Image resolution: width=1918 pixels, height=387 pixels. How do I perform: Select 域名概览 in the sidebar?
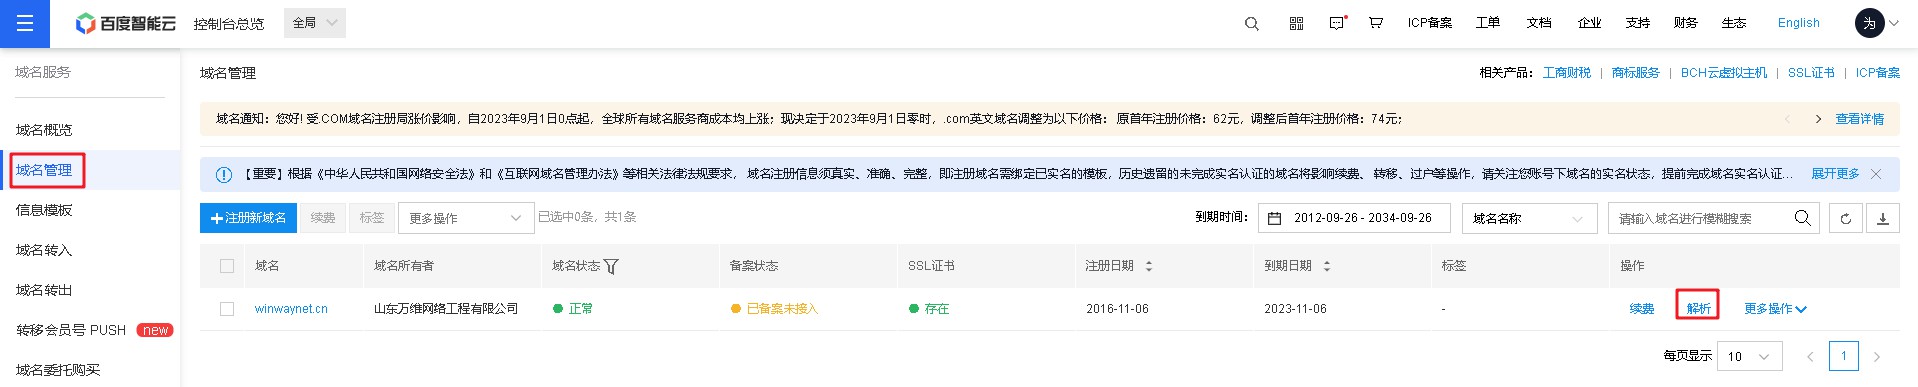click(x=44, y=130)
